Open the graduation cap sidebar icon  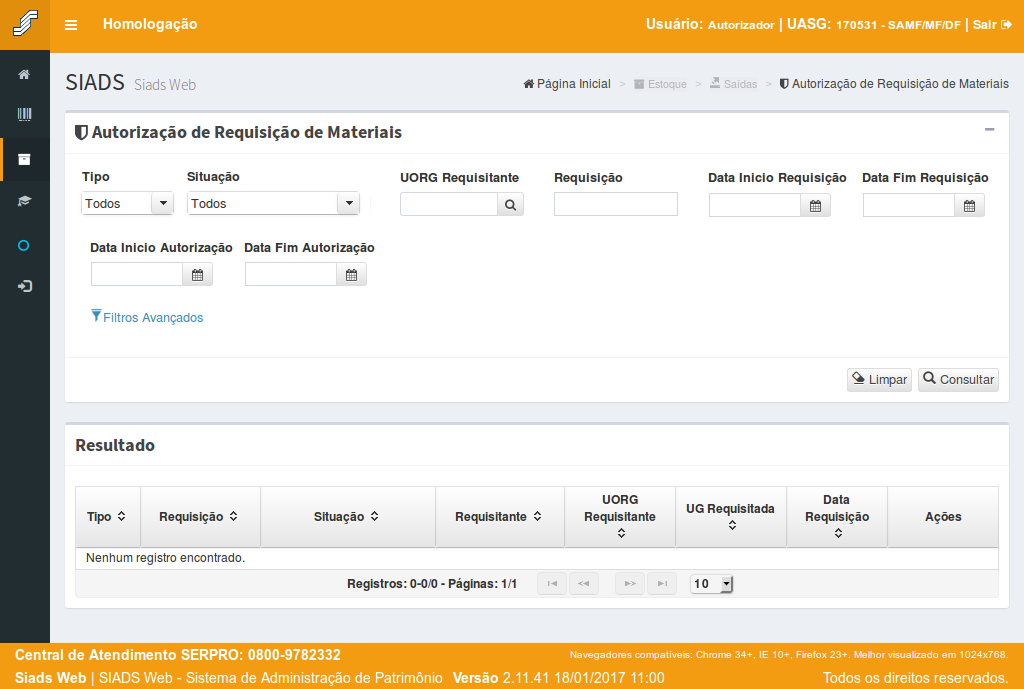24,200
